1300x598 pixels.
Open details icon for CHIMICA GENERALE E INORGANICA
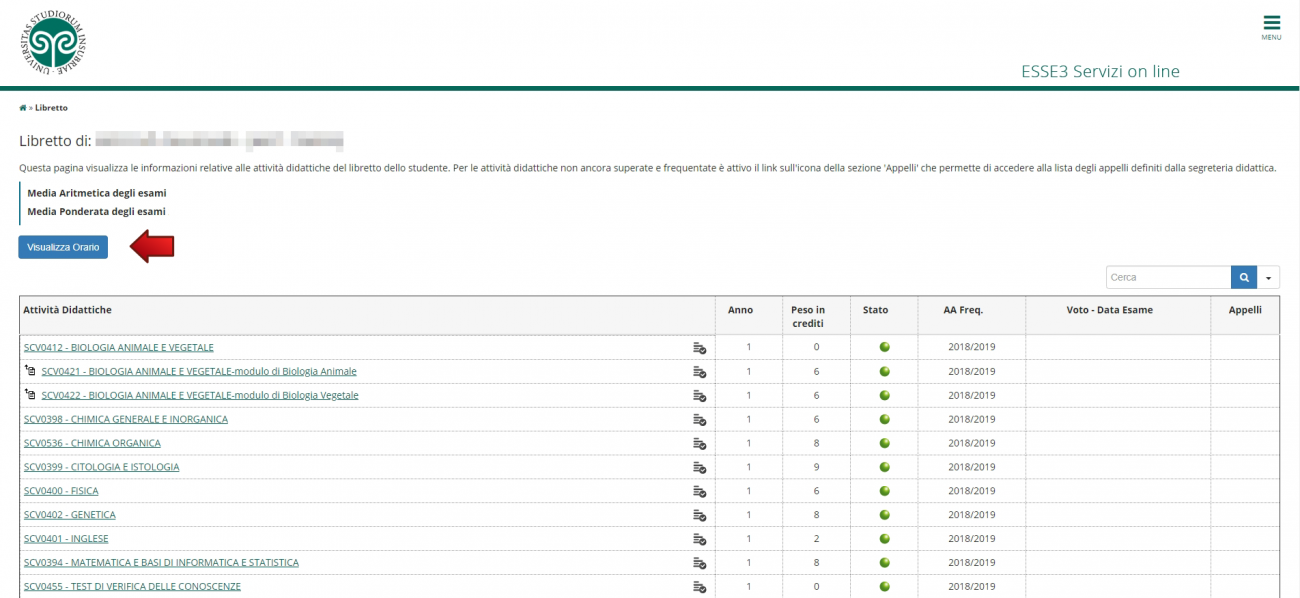700,420
